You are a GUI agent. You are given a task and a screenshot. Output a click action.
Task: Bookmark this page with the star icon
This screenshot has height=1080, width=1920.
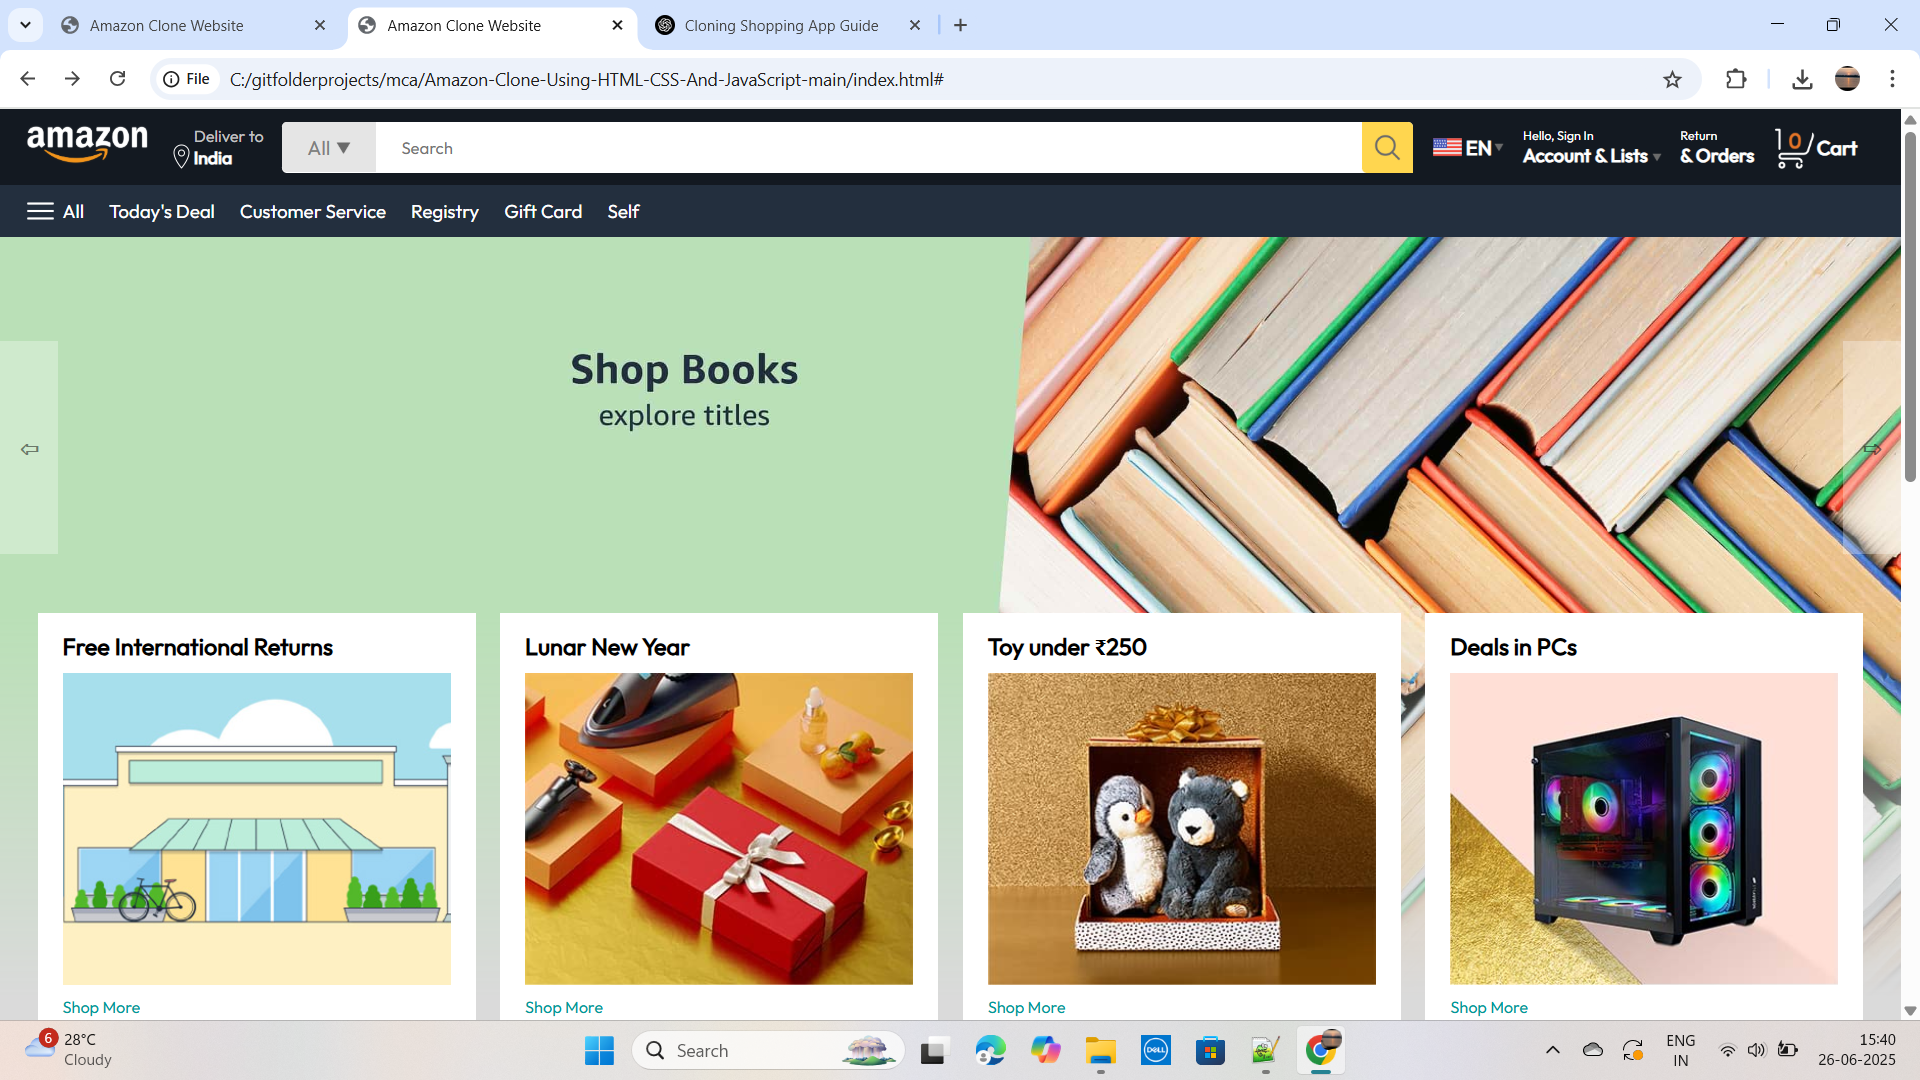point(1672,79)
